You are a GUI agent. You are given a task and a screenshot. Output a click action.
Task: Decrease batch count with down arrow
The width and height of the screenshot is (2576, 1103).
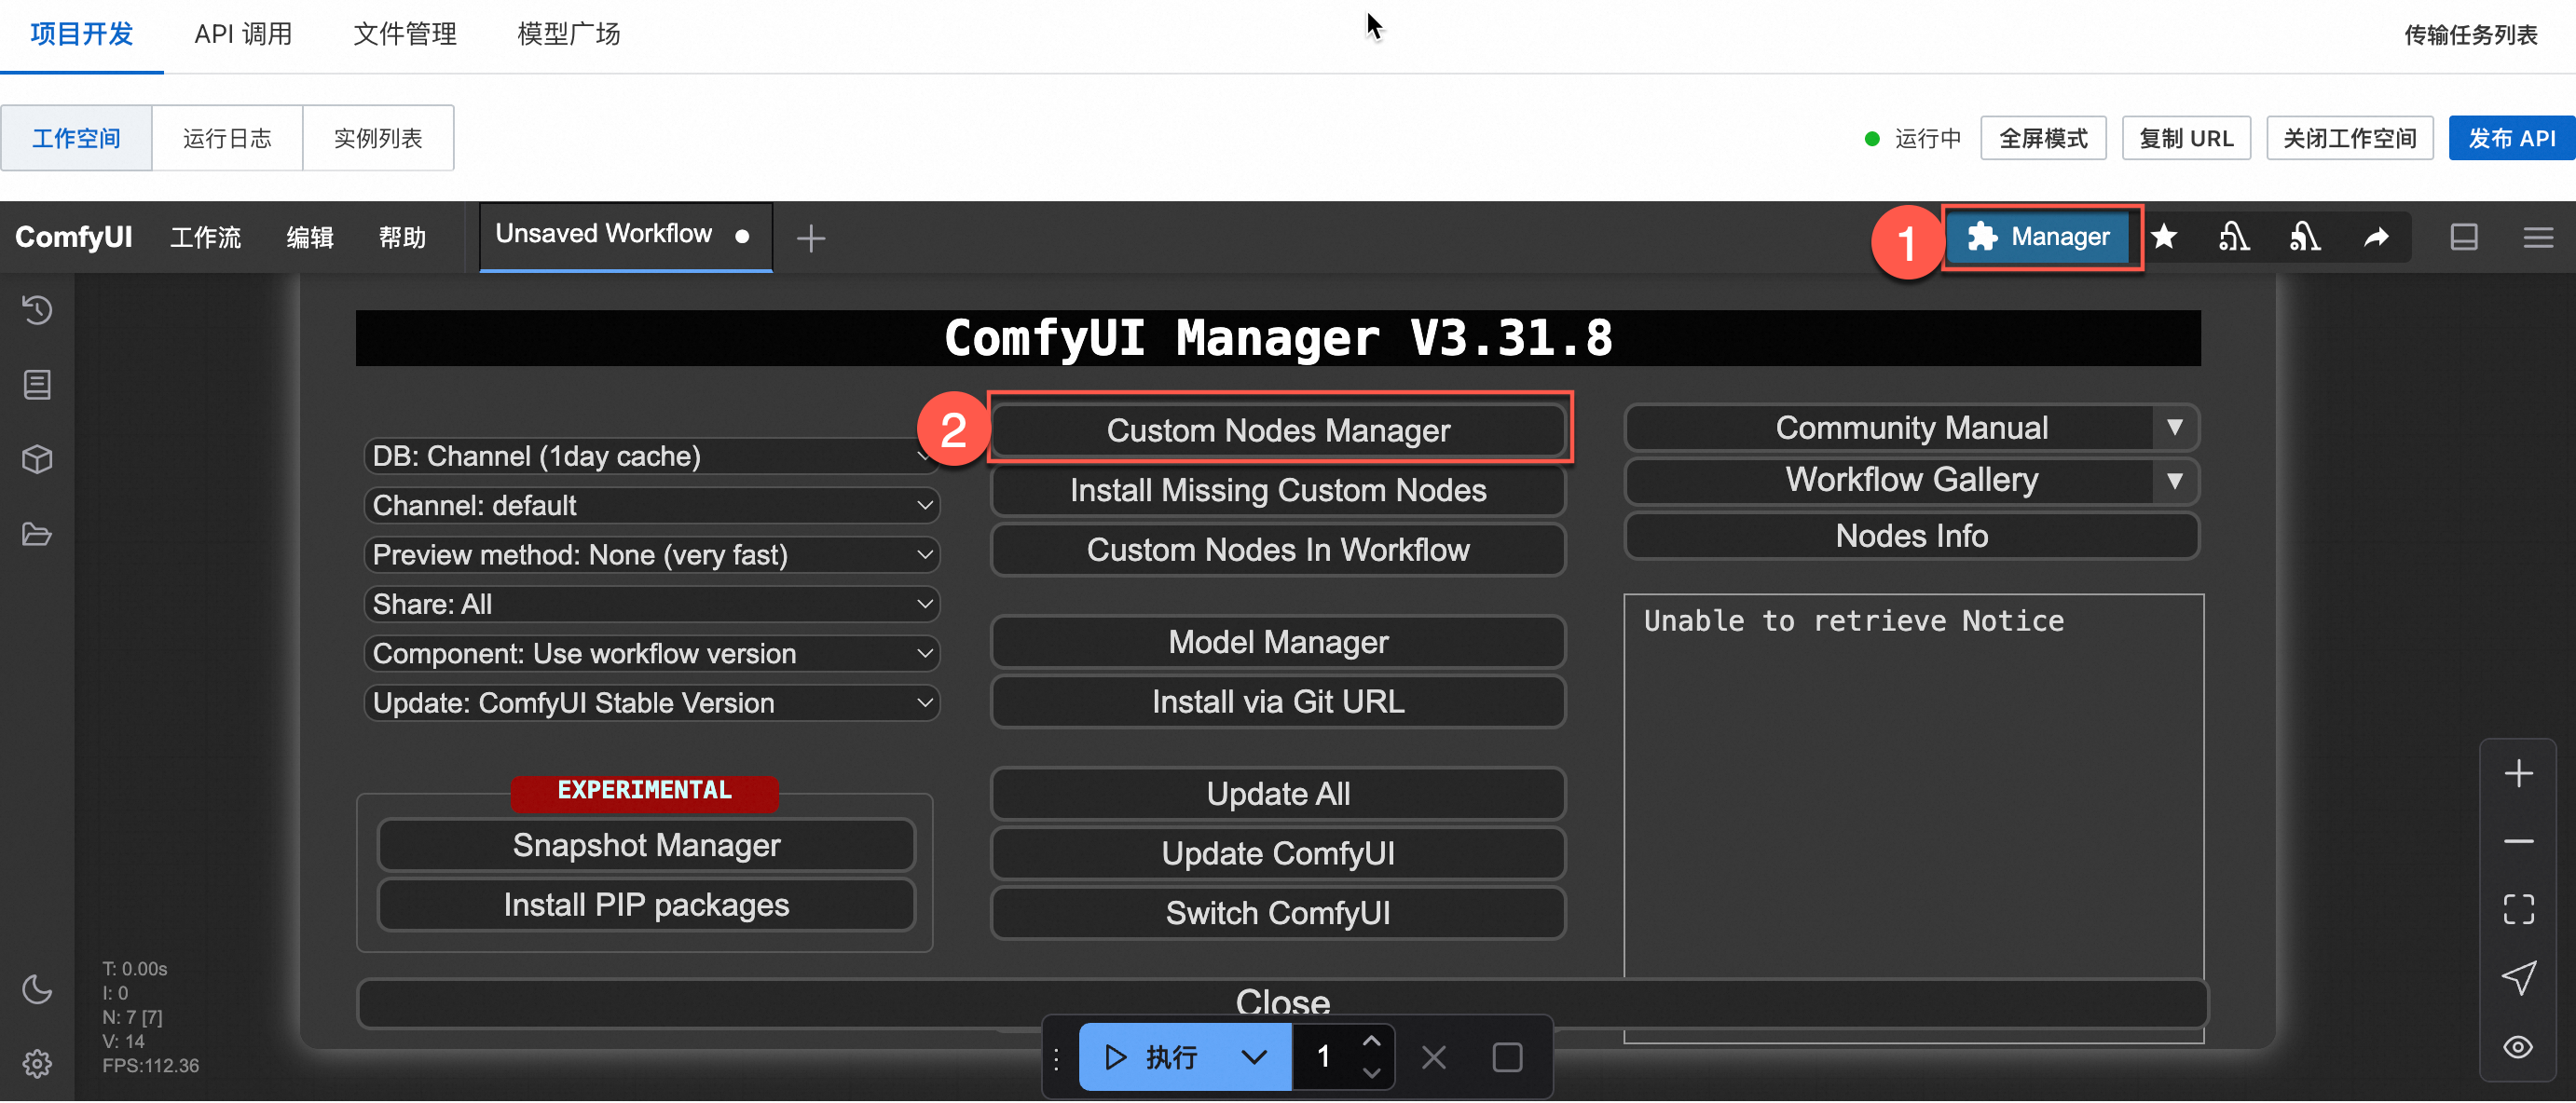pos(1371,1073)
